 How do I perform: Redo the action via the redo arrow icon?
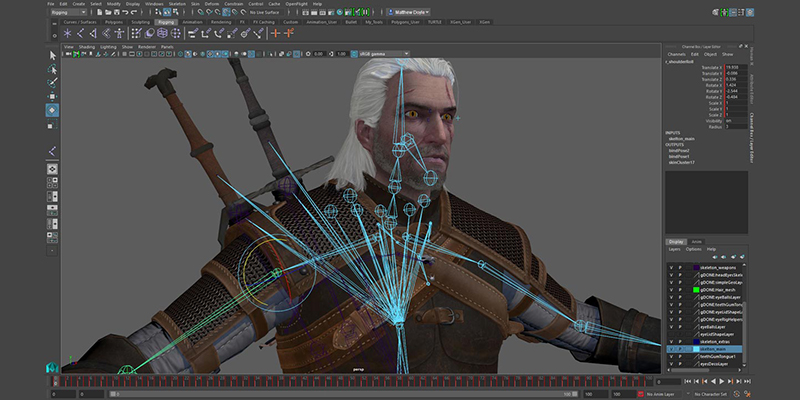coord(133,12)
